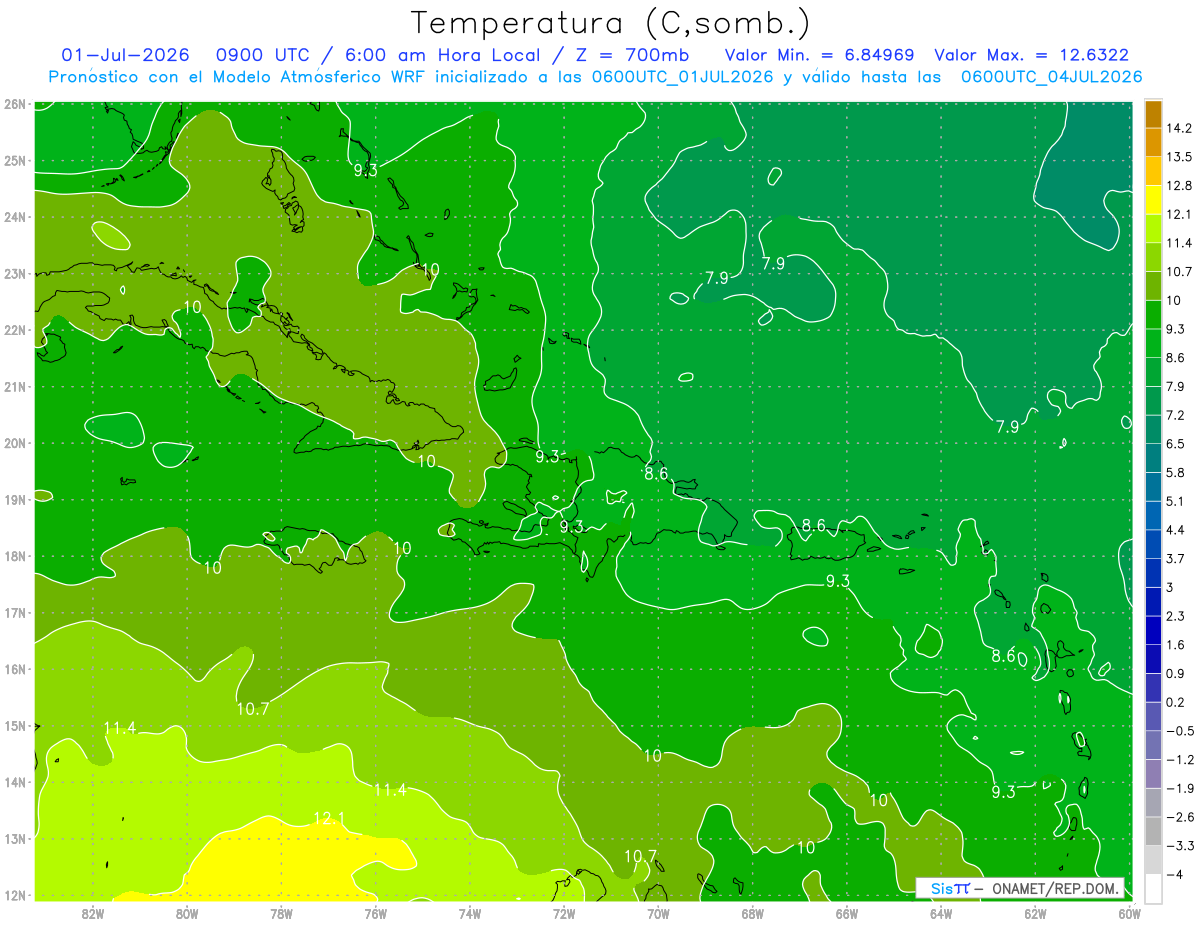This screenshot has width=1200, height=927.
Task: Click the "62W" longitude axis label
Action: click(x=1035, y=913)
